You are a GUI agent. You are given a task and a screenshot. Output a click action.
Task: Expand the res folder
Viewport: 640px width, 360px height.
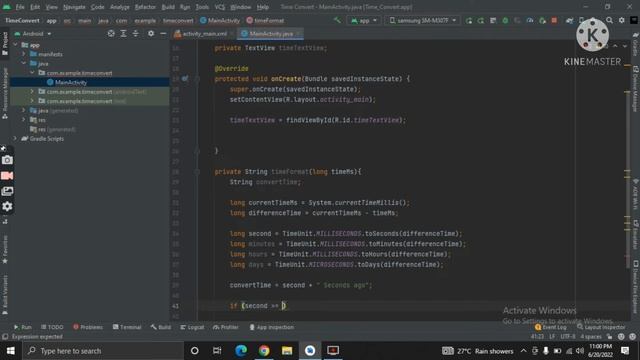(24, 120)
